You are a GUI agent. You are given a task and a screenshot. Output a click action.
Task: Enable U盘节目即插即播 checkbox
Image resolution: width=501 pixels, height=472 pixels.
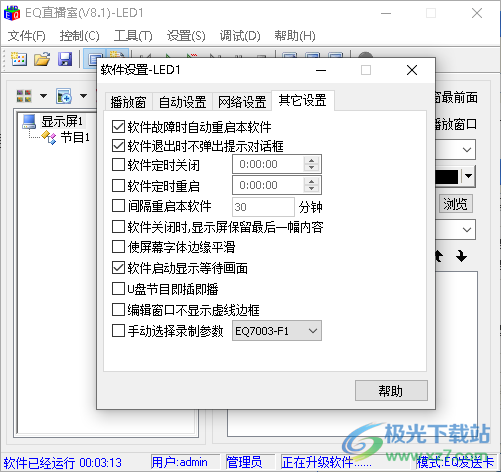click(118, 289)
